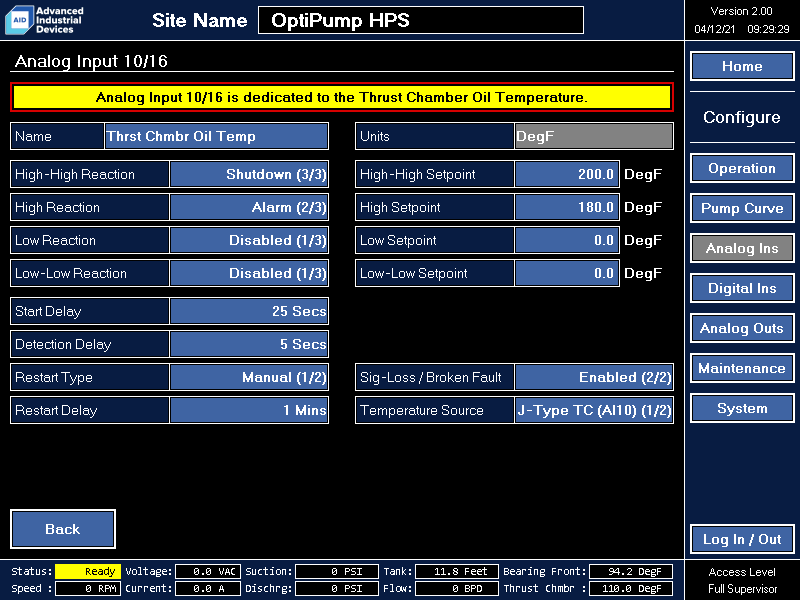Edit the Site Name field OptiPump HPS
This screenshot has height=600, width=800.
click(x=421, y=20)
